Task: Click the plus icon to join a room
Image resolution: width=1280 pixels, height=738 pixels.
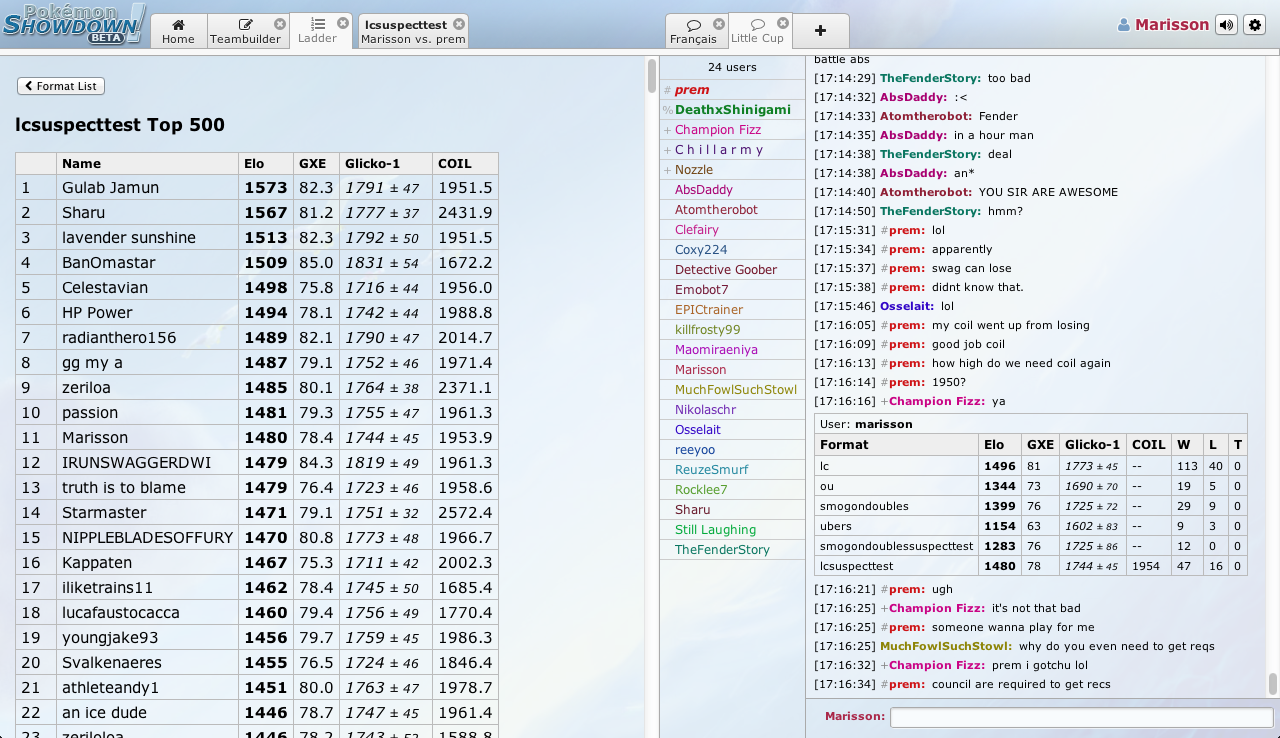Action: pos(820,30)
